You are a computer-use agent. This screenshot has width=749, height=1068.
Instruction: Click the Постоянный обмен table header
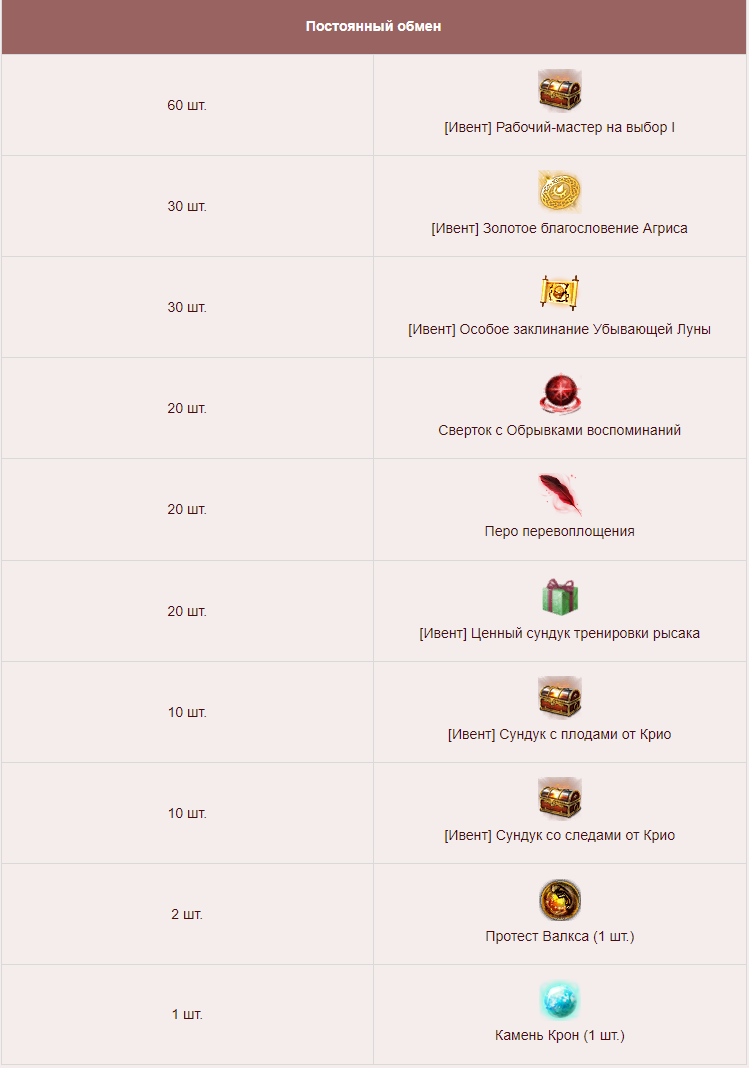(374, 27)
